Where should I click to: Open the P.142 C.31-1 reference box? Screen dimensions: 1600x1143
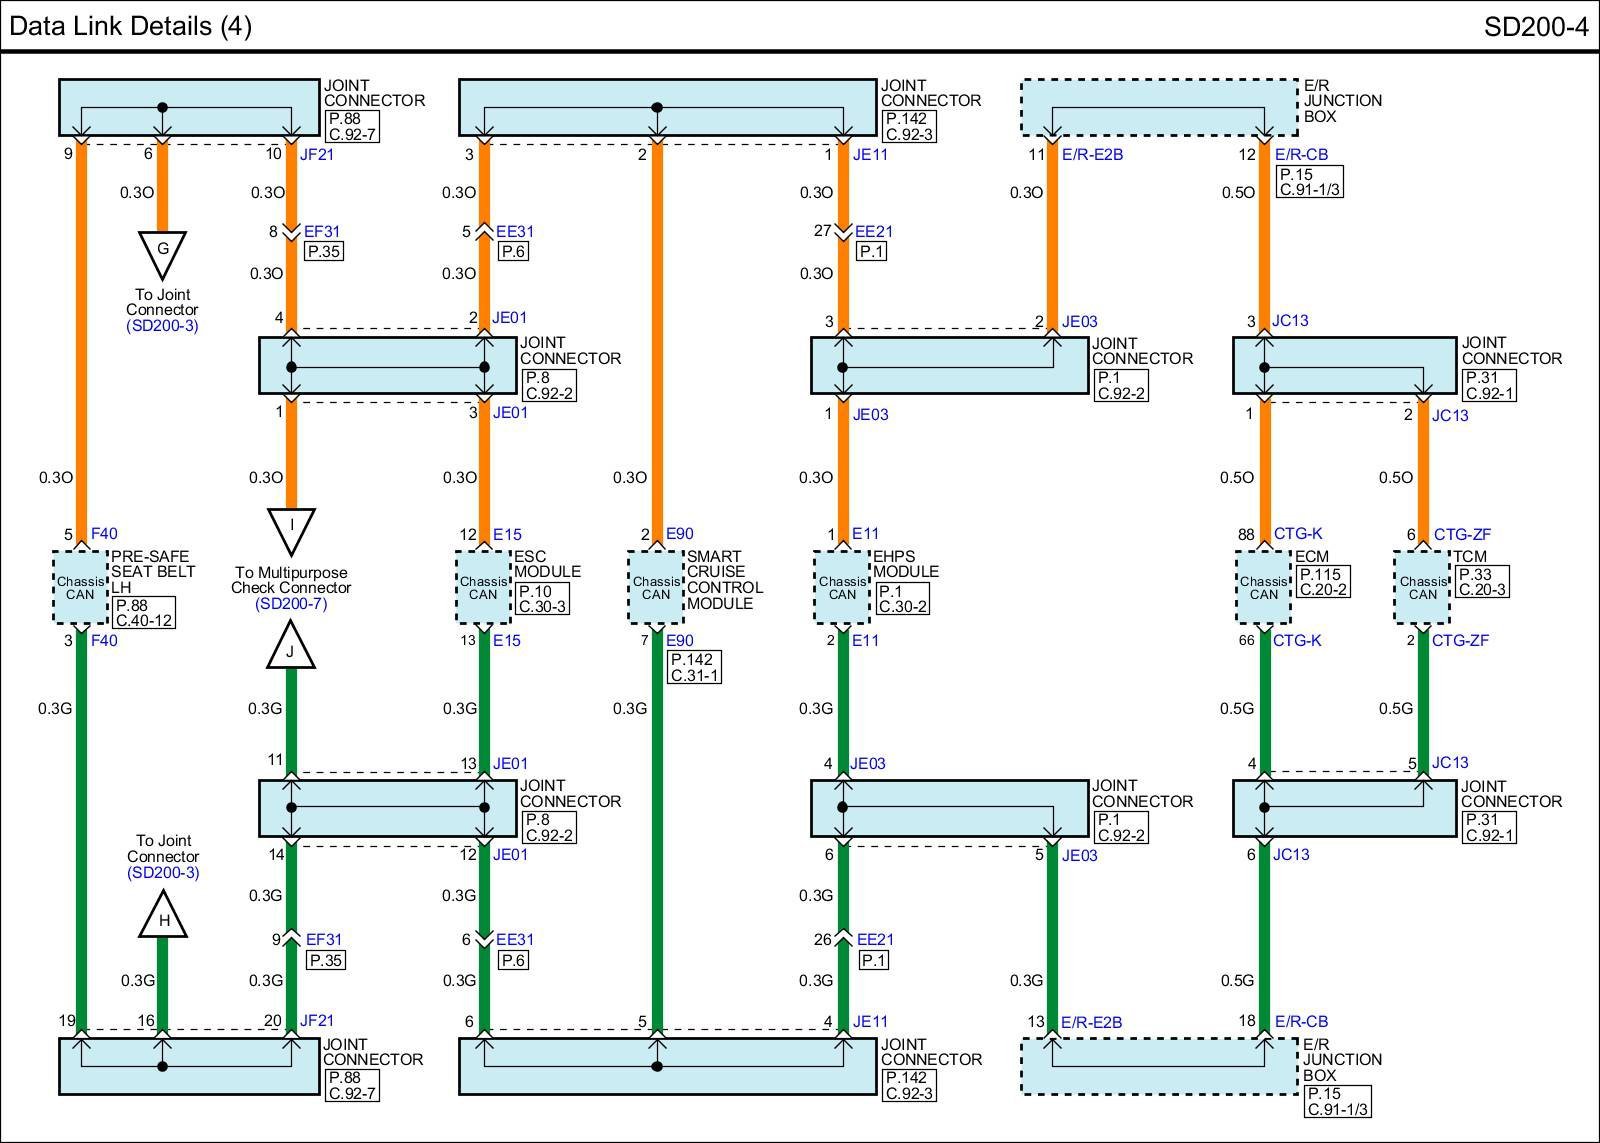[x=694, y=667]
